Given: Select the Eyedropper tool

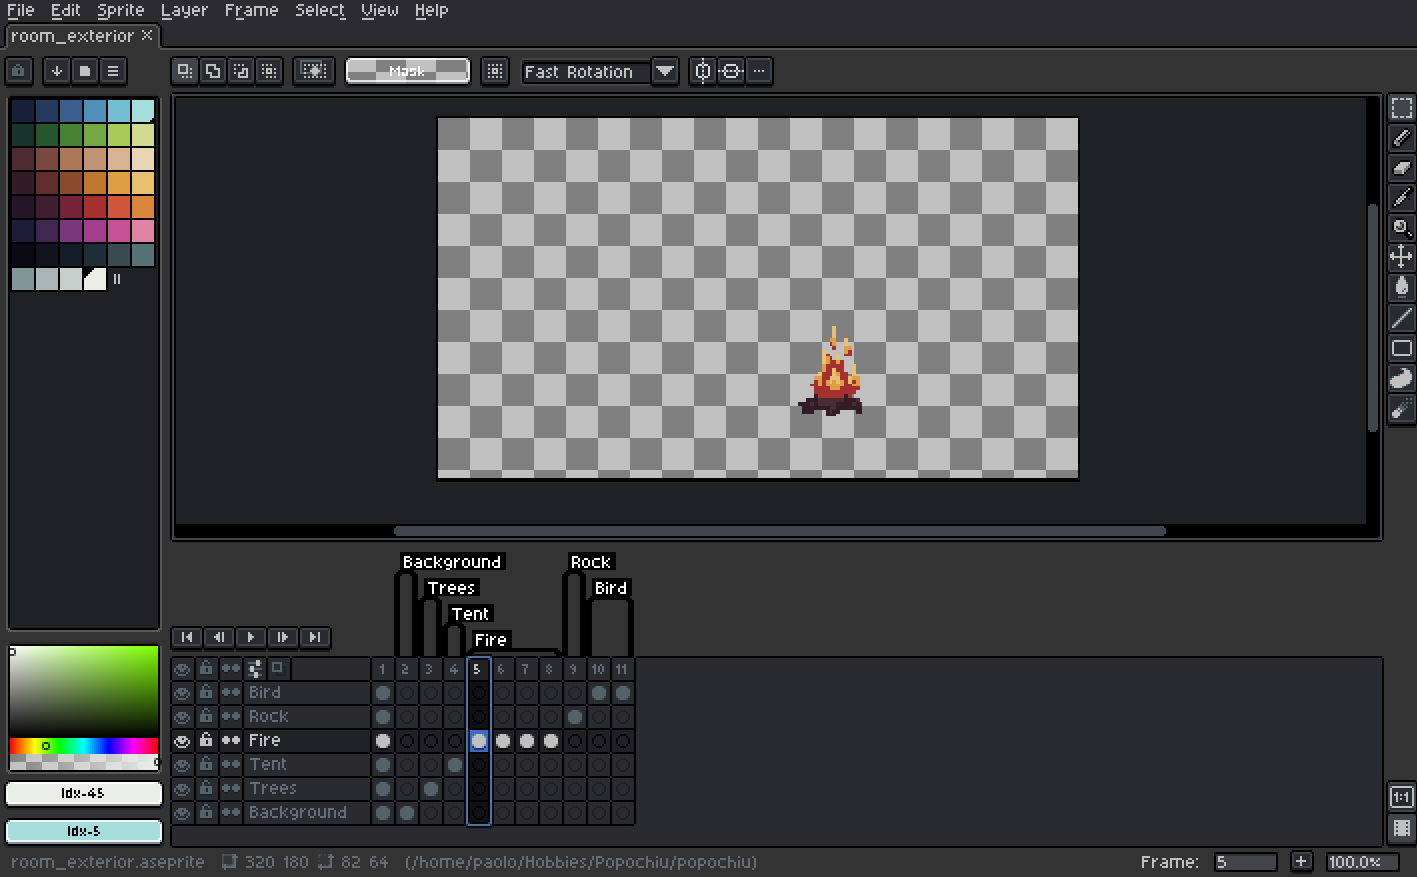Looking at the screenshot, I should [x=1401, y=198].
